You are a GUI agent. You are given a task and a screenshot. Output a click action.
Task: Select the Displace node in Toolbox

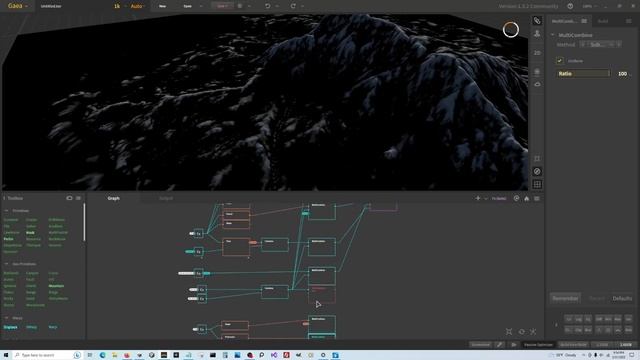pyautogui.click(x=11, y=327)
